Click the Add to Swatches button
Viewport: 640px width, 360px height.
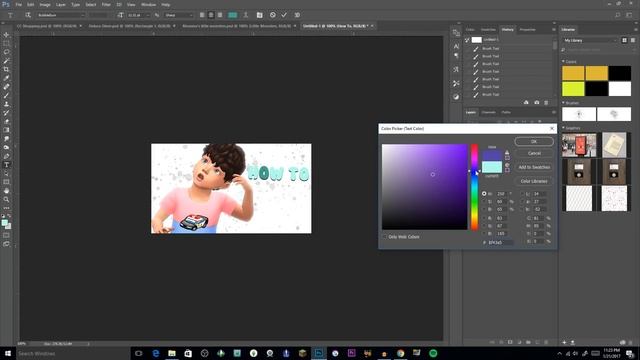pos(534,167)
